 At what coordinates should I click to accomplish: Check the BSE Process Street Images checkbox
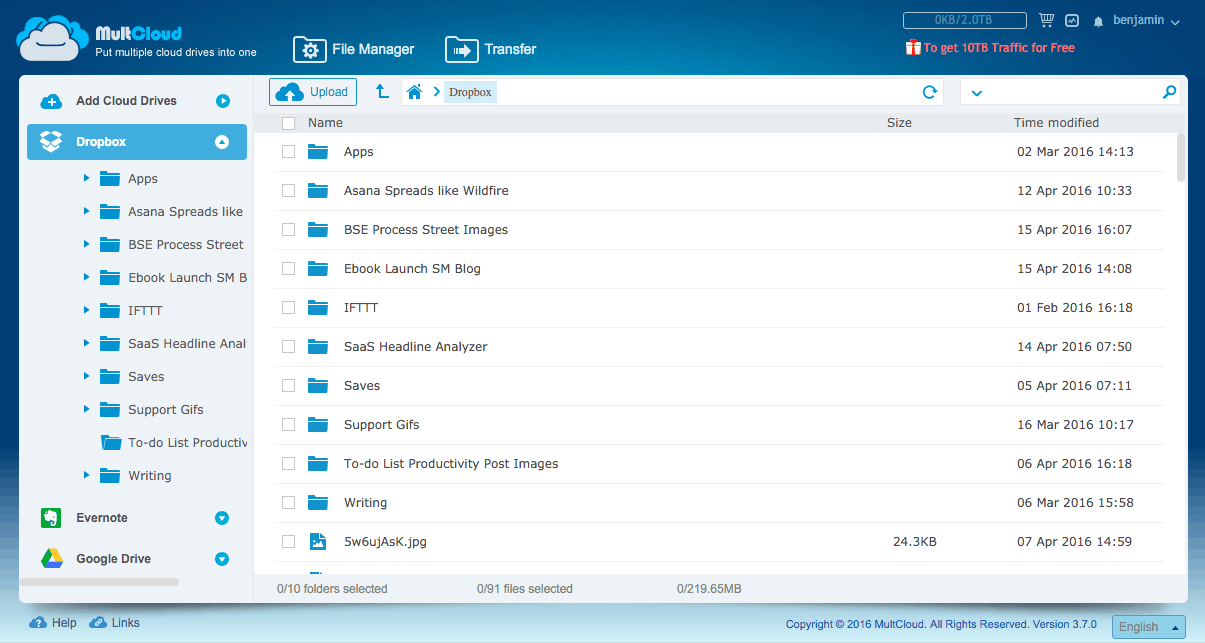288,230
